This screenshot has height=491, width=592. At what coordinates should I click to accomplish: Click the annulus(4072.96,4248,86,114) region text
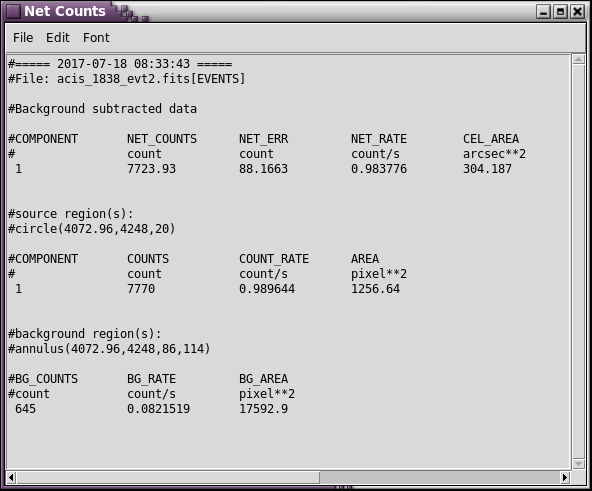[x=113, y=349]
